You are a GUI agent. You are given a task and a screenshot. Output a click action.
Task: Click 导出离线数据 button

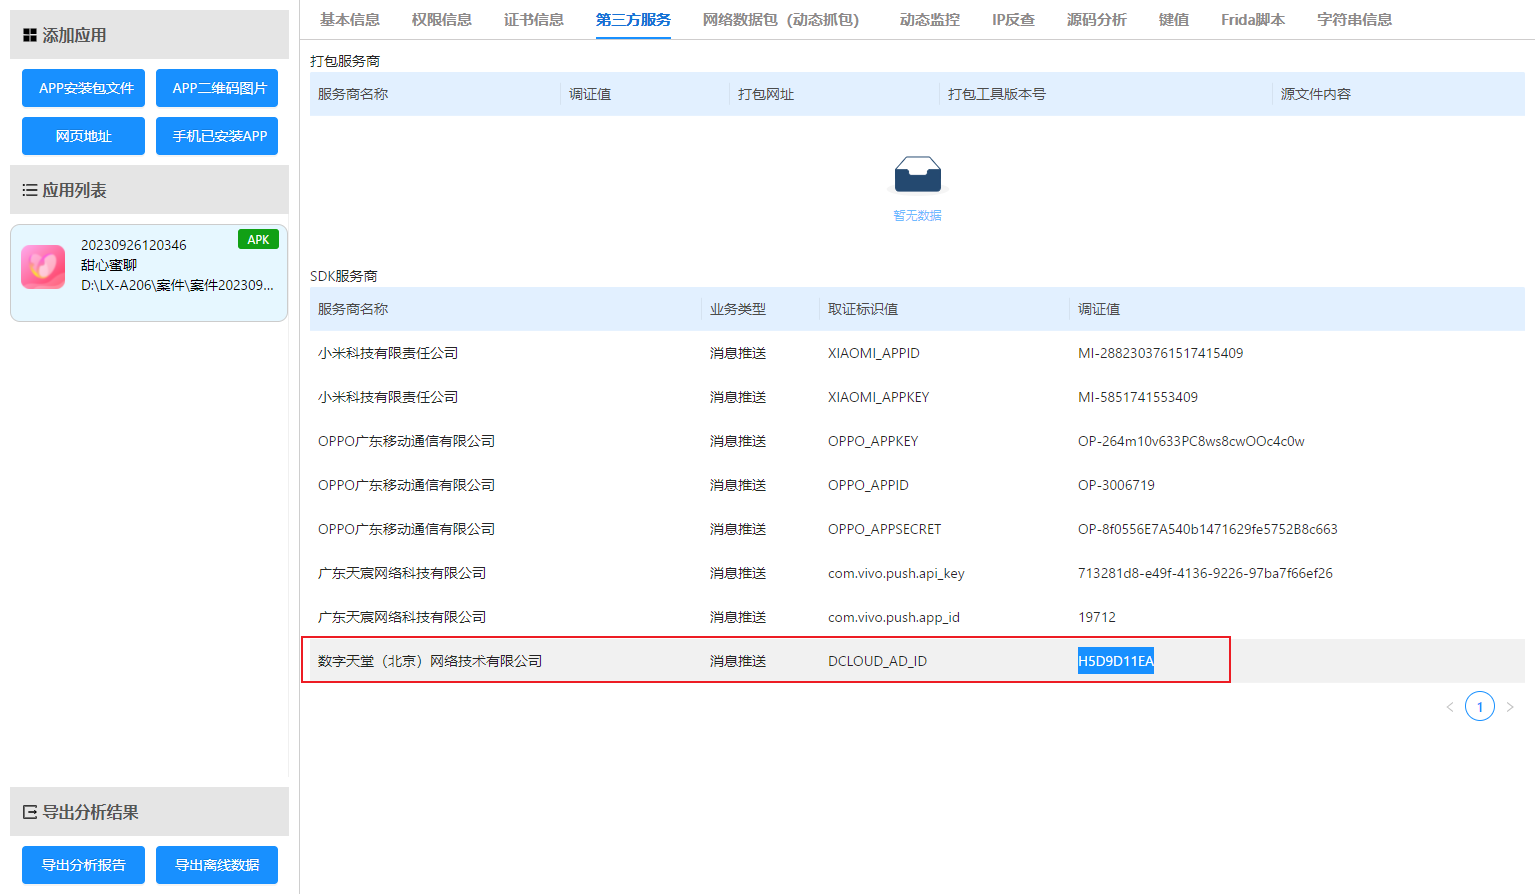click(217, 865)
